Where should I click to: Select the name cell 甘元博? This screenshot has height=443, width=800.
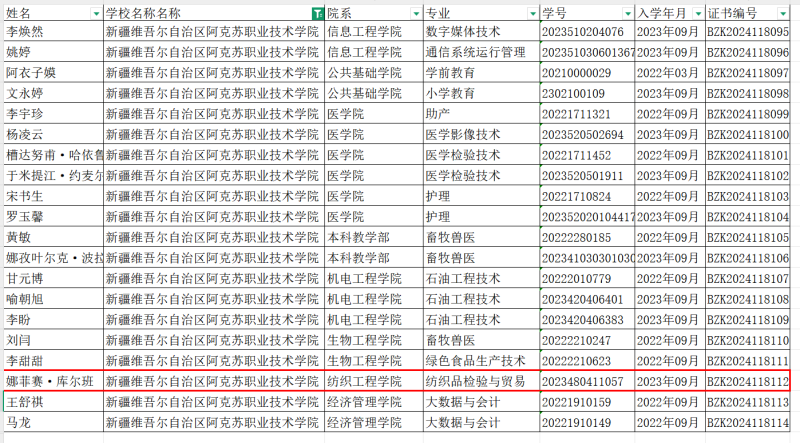coord(52,278)
